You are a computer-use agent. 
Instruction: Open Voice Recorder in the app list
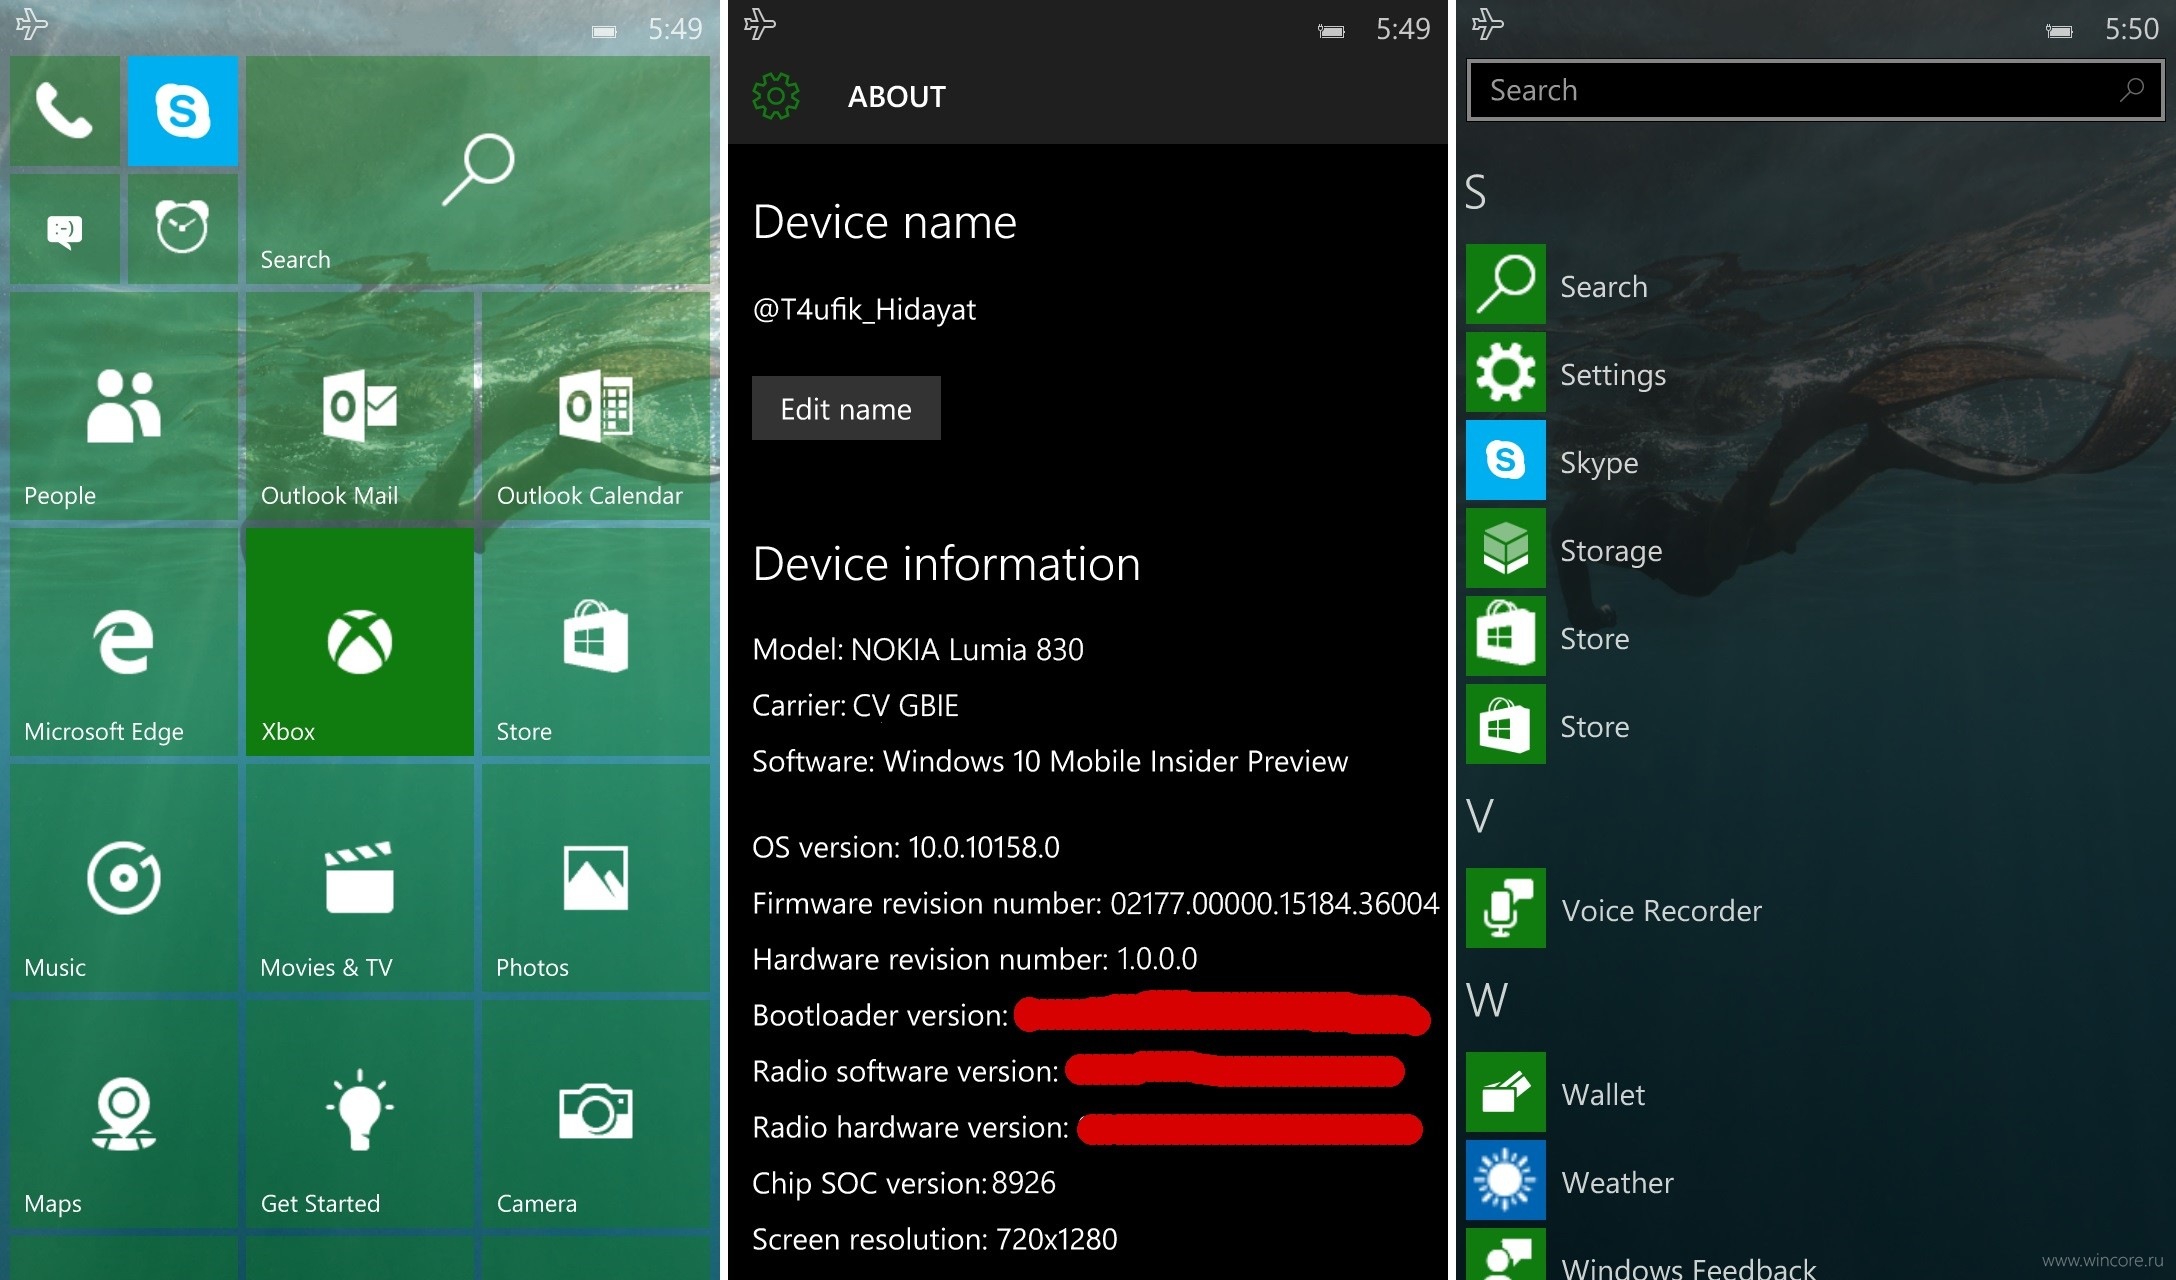1815,909
